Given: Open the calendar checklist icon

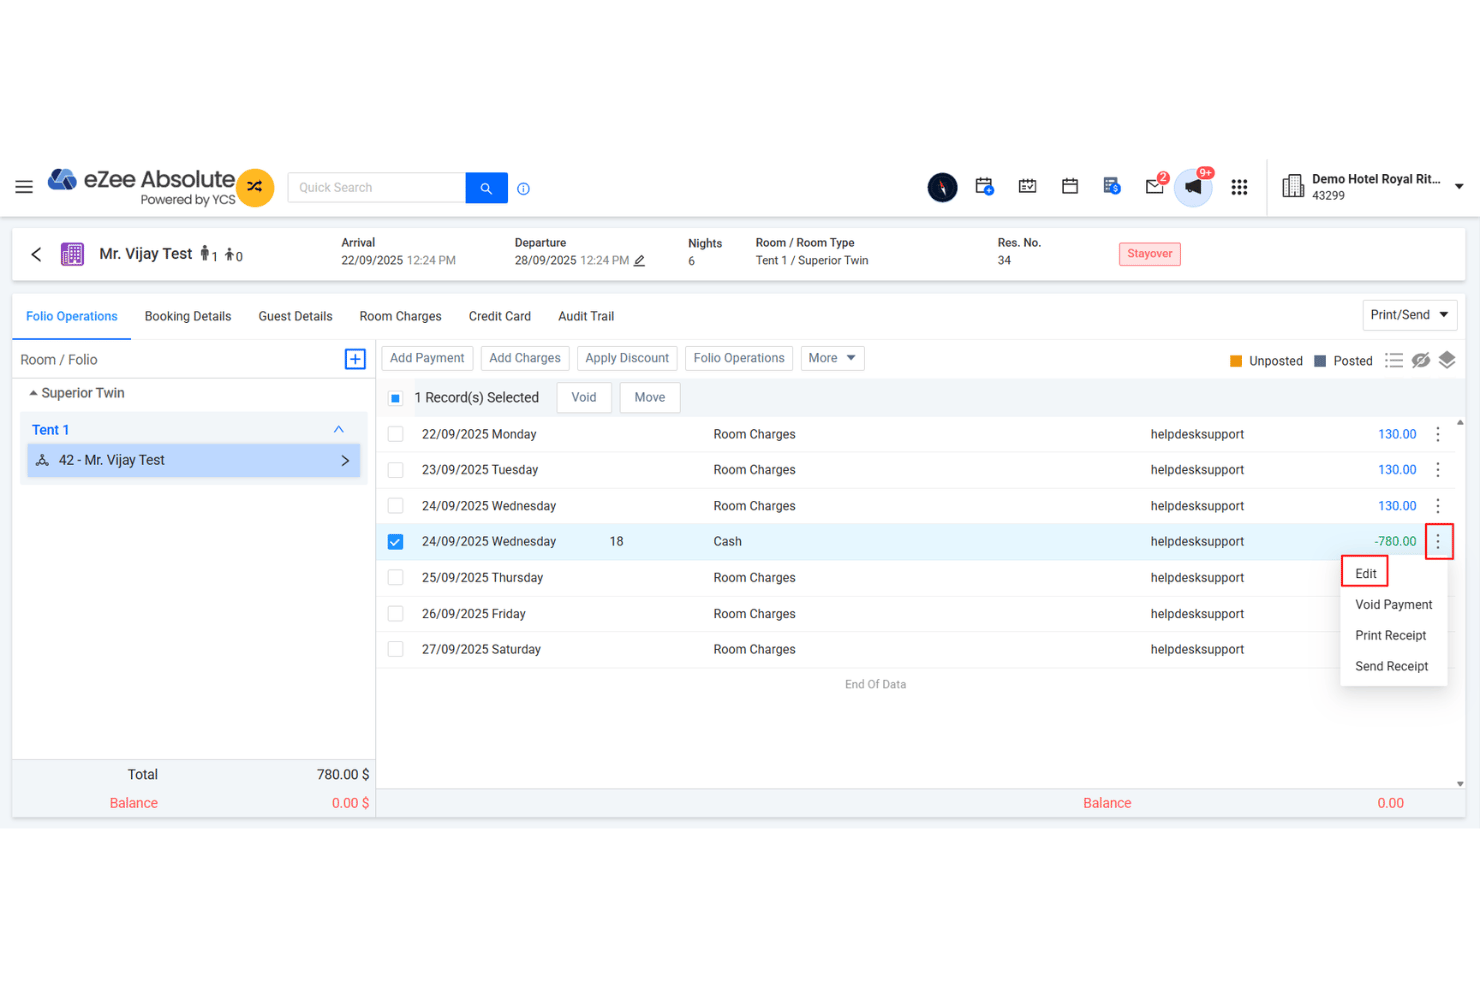Looking at the screenshot, I should (x=1027, y=186).
